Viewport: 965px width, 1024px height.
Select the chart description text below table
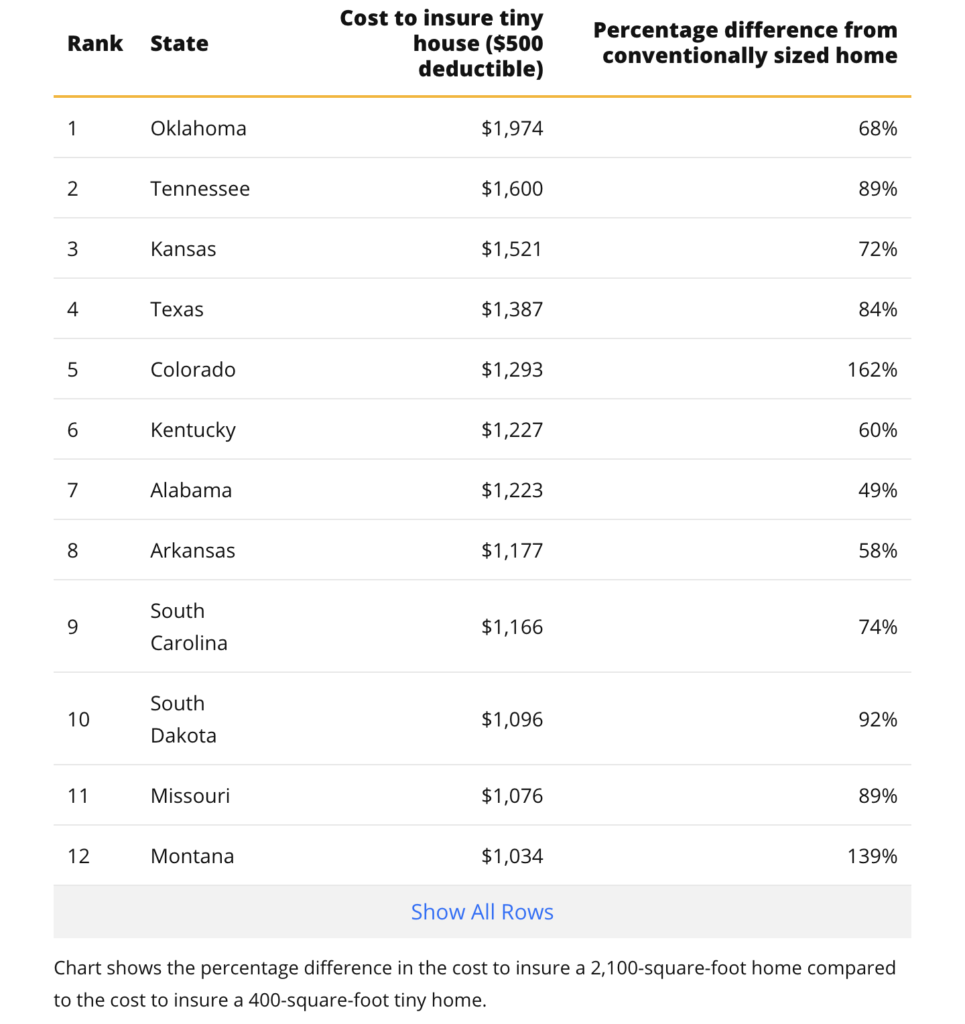[x=474, y=981]
